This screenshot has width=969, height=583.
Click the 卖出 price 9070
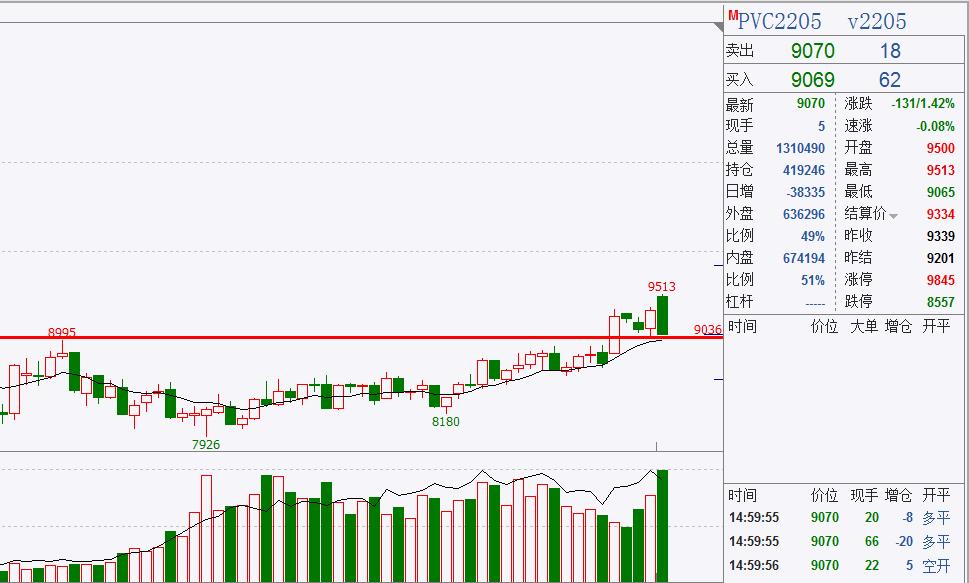coord(813,51)
